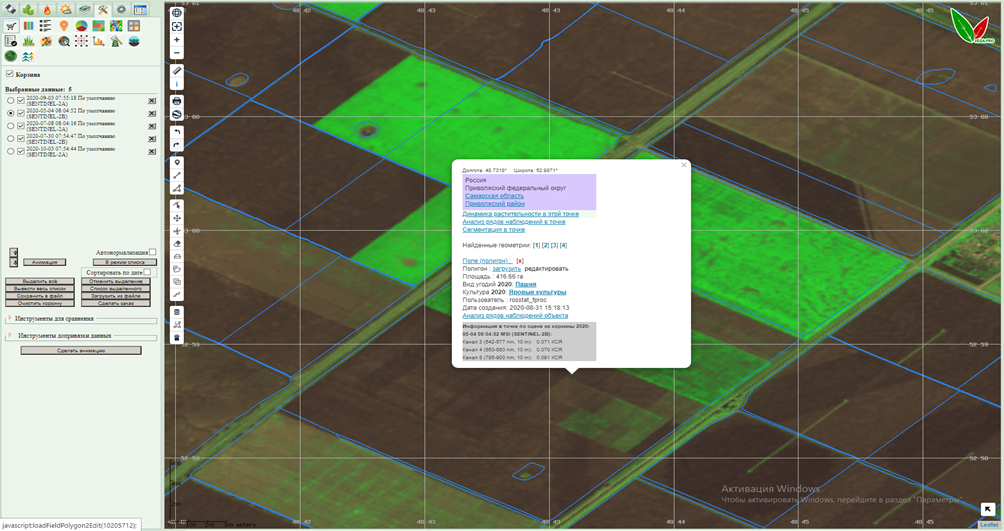Open the red-green-blue bars channel tool
Screen dimensions: 1004x531
tap(29, 26)
